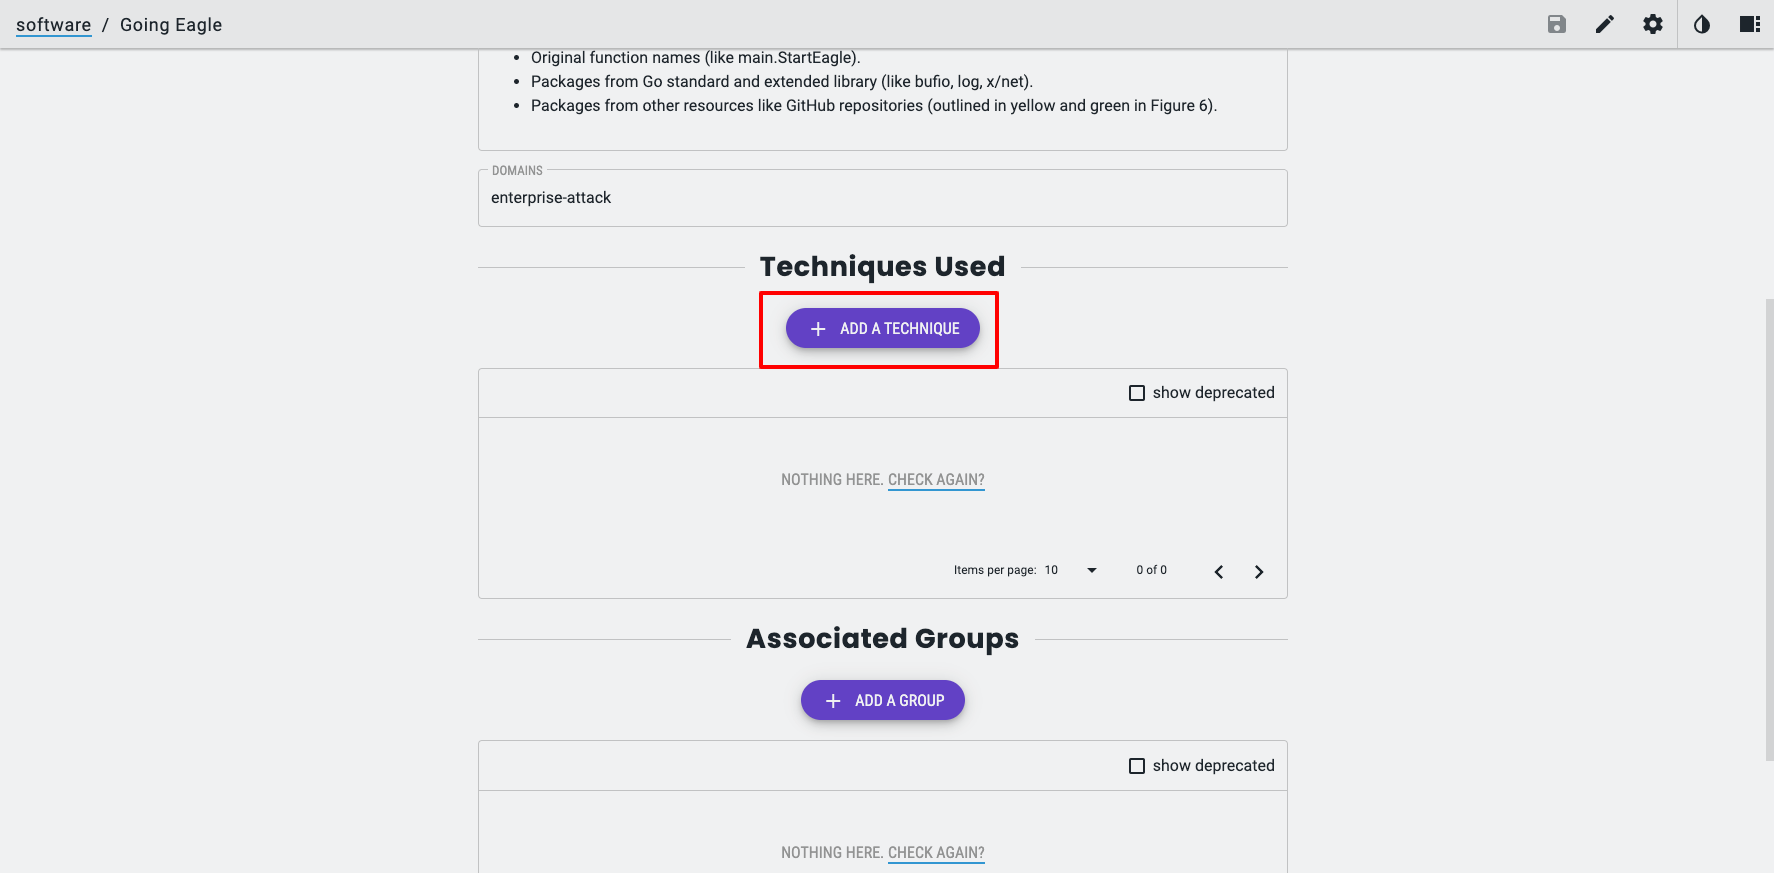Open the settings gear icon
This screenshot has height=873, width=1774.
pos(1653,24)
